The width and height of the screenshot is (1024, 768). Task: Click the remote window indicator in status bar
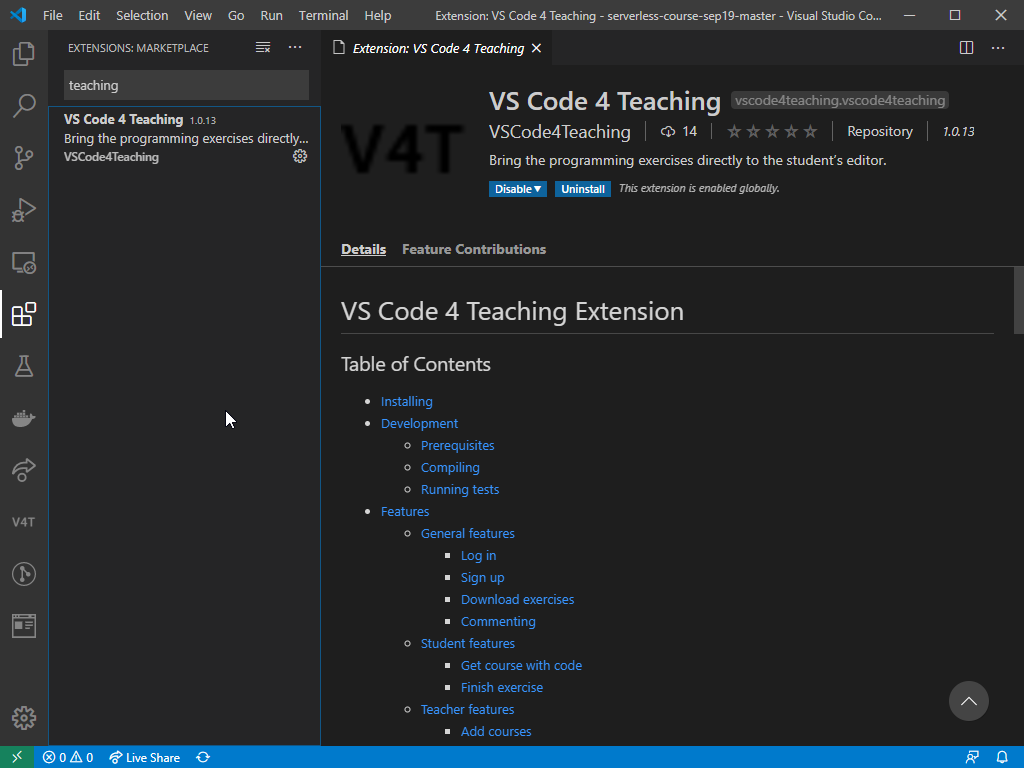coord(17,757)
